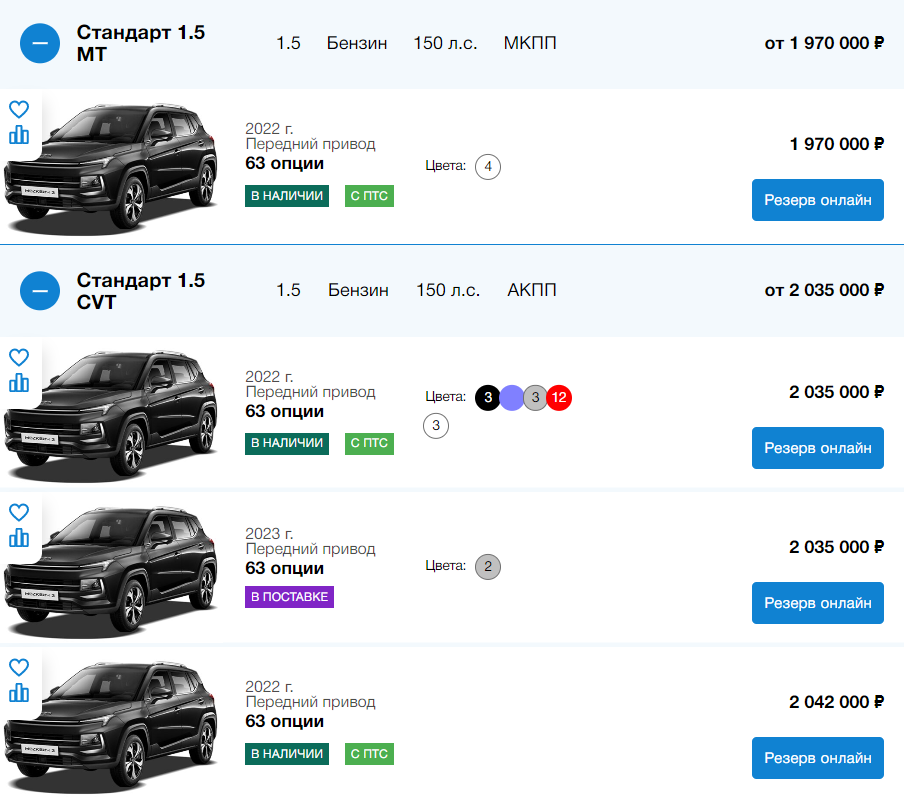This screenshot has height=798, width=904.
Task: Compare the 1 970 000 ₽ car via chart icon
Action: [x=18, y=135]
